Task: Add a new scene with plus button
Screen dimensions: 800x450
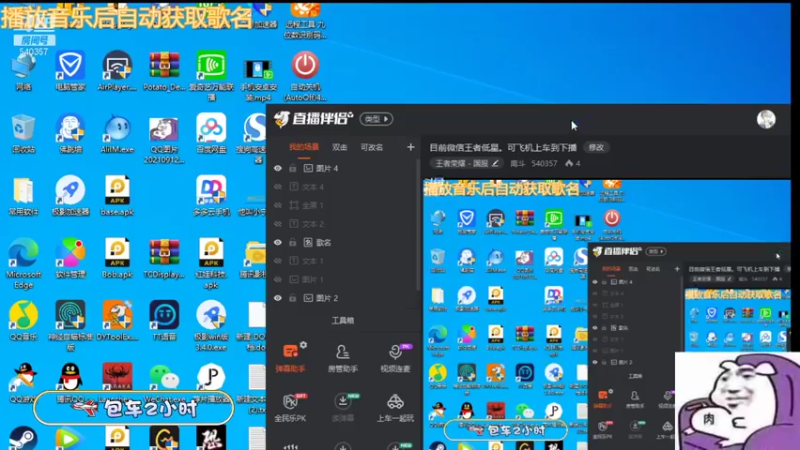Action: pos(411,147)
